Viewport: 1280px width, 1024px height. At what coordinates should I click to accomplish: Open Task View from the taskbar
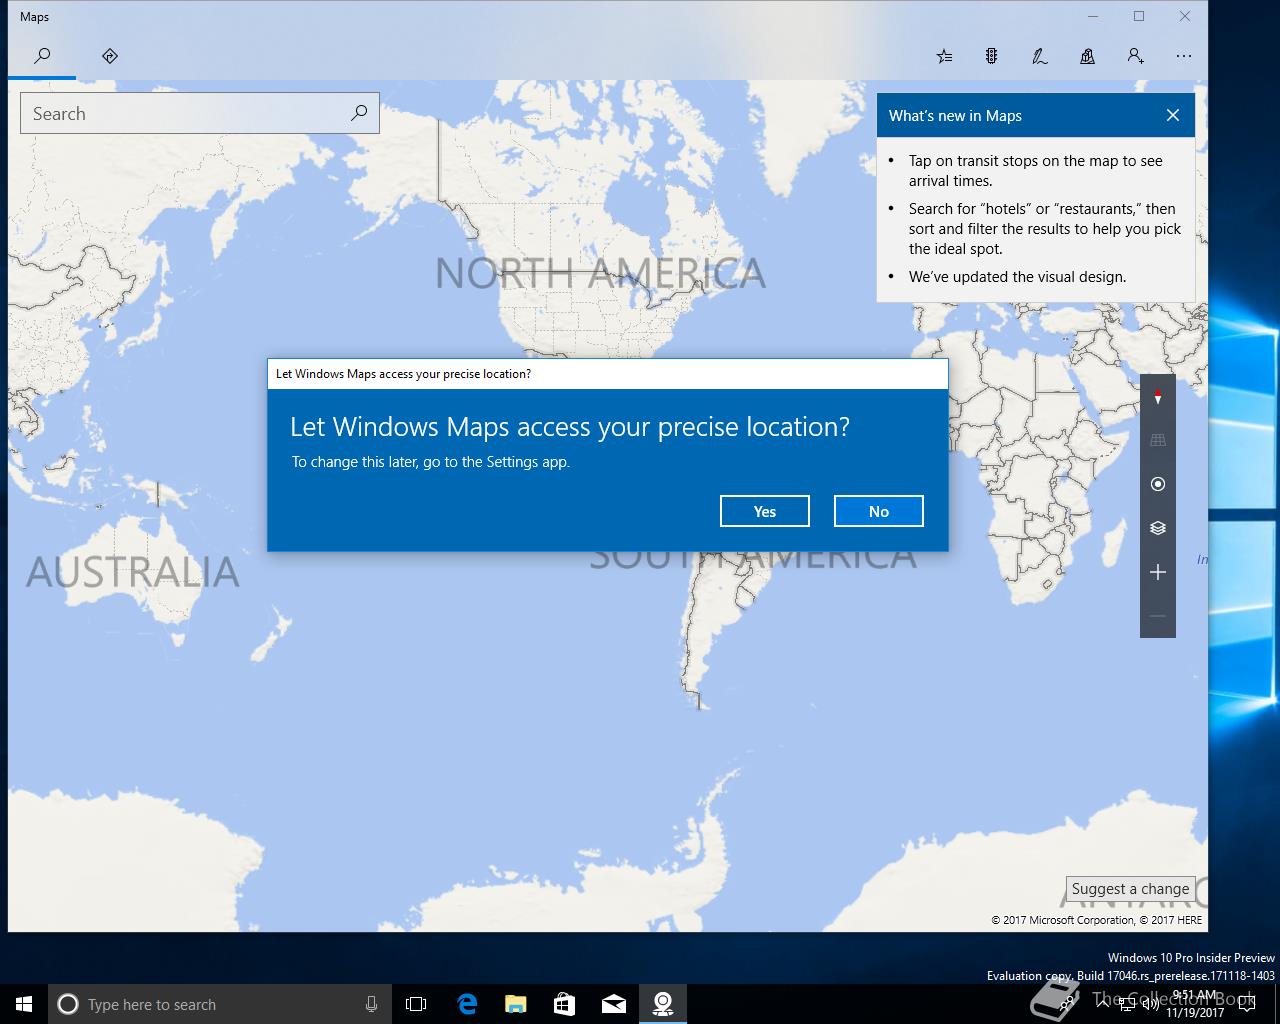coord(416,1004)
